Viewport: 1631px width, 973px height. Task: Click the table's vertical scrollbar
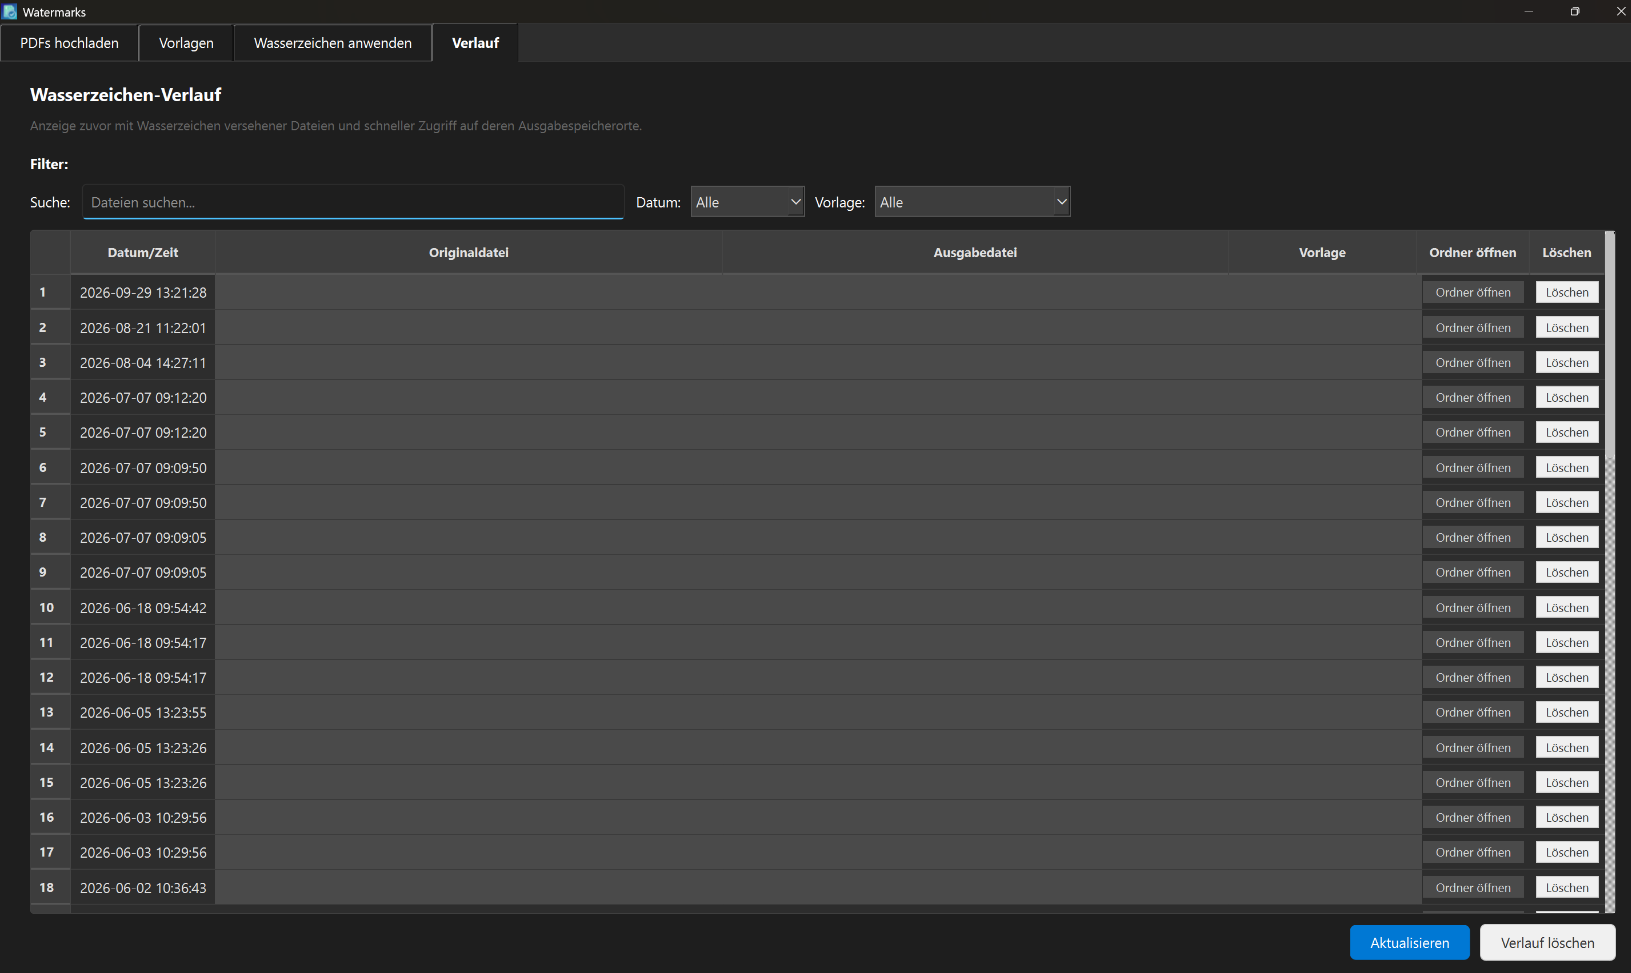[1610, 572]
